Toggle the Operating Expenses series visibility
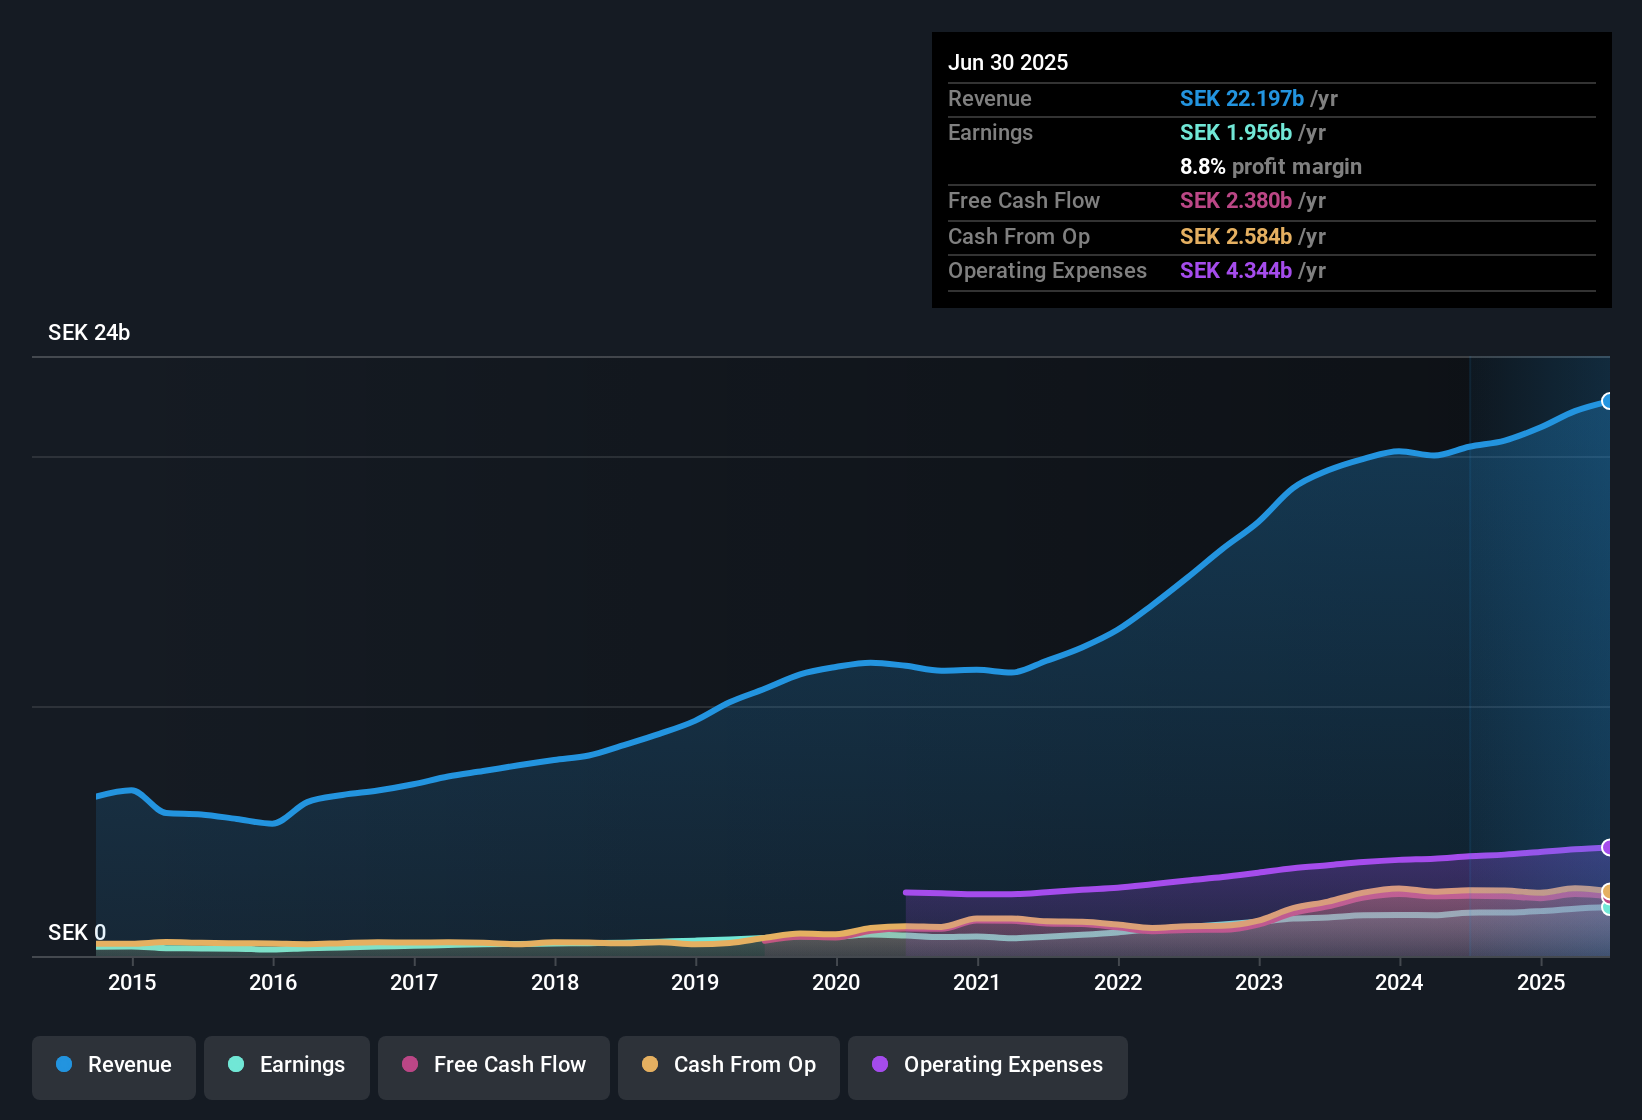 987,1066
